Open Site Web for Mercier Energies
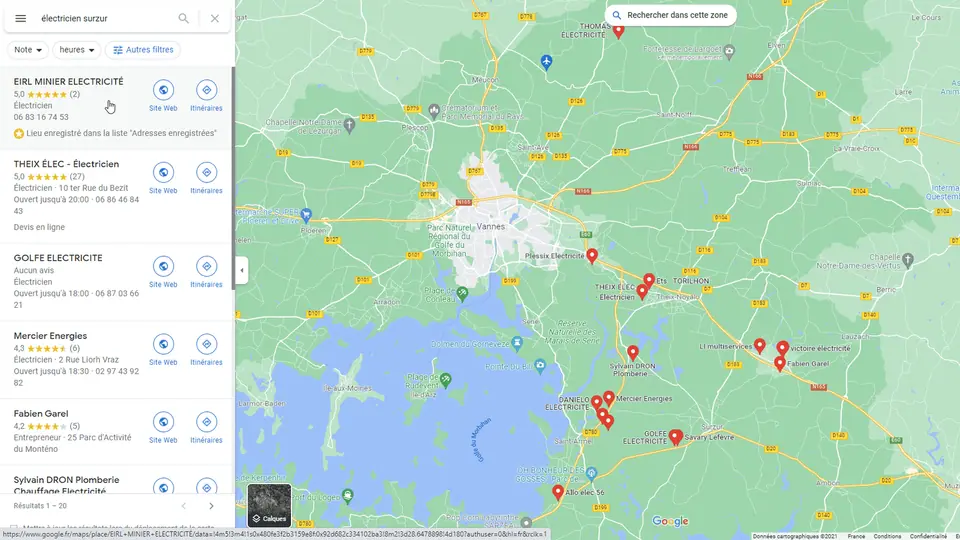This screenshot has height=540, width=960. (163, 350)
